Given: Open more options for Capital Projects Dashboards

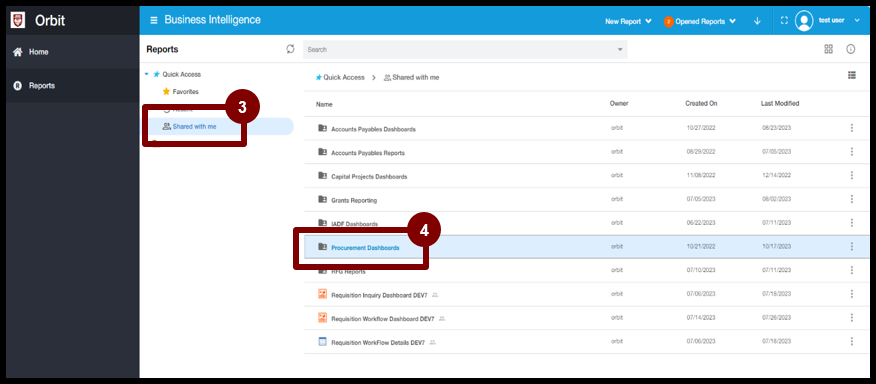Looking at the screenshot, I should (x=851, y=176).
